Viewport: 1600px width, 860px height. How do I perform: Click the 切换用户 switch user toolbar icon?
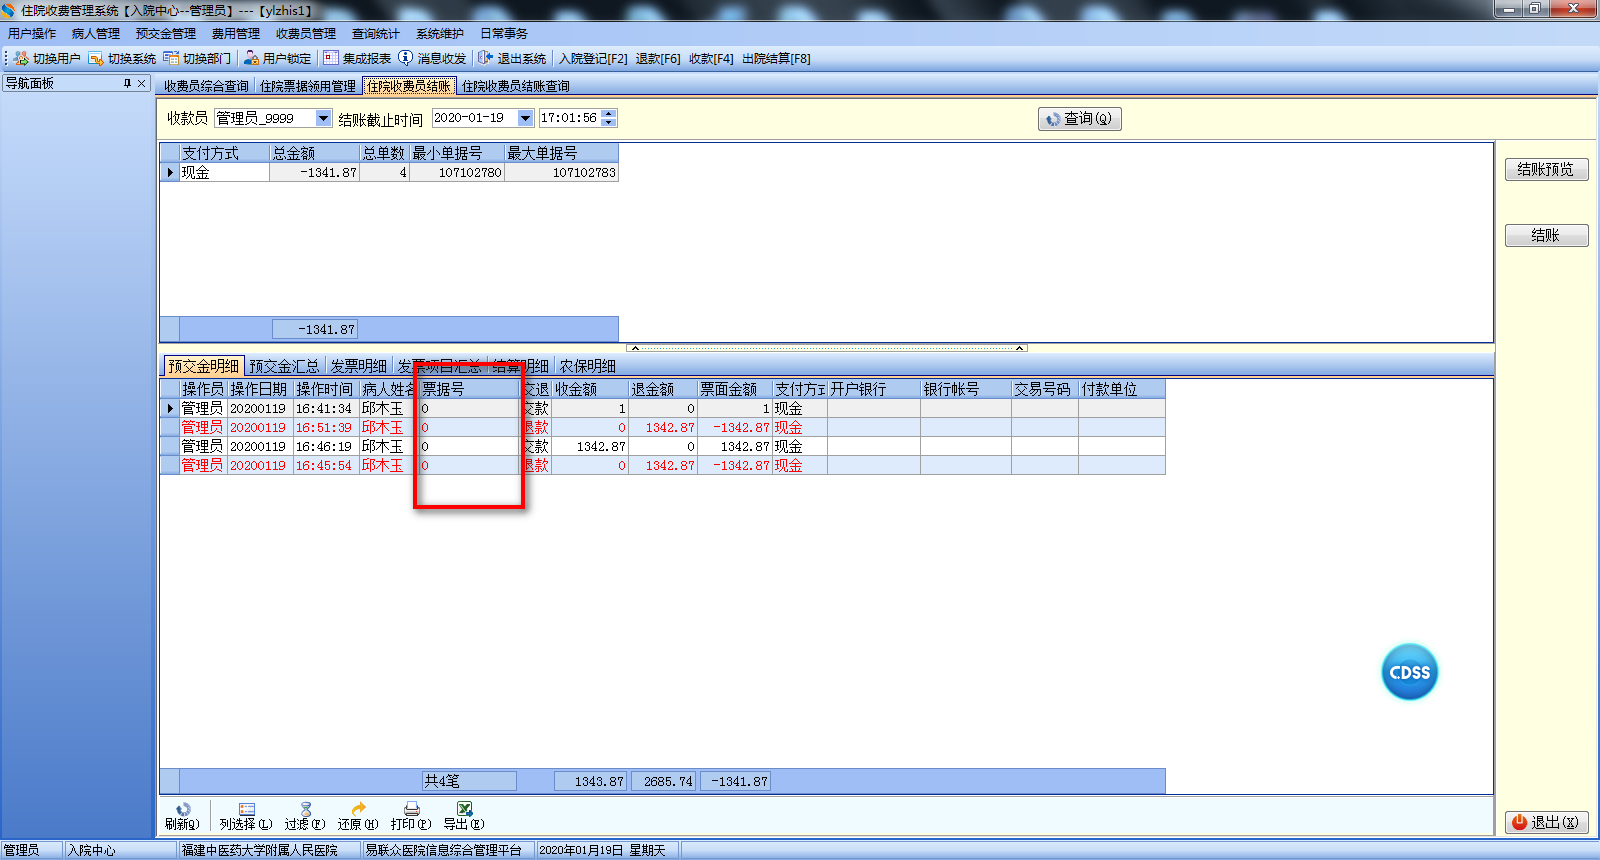coord(21,58)
